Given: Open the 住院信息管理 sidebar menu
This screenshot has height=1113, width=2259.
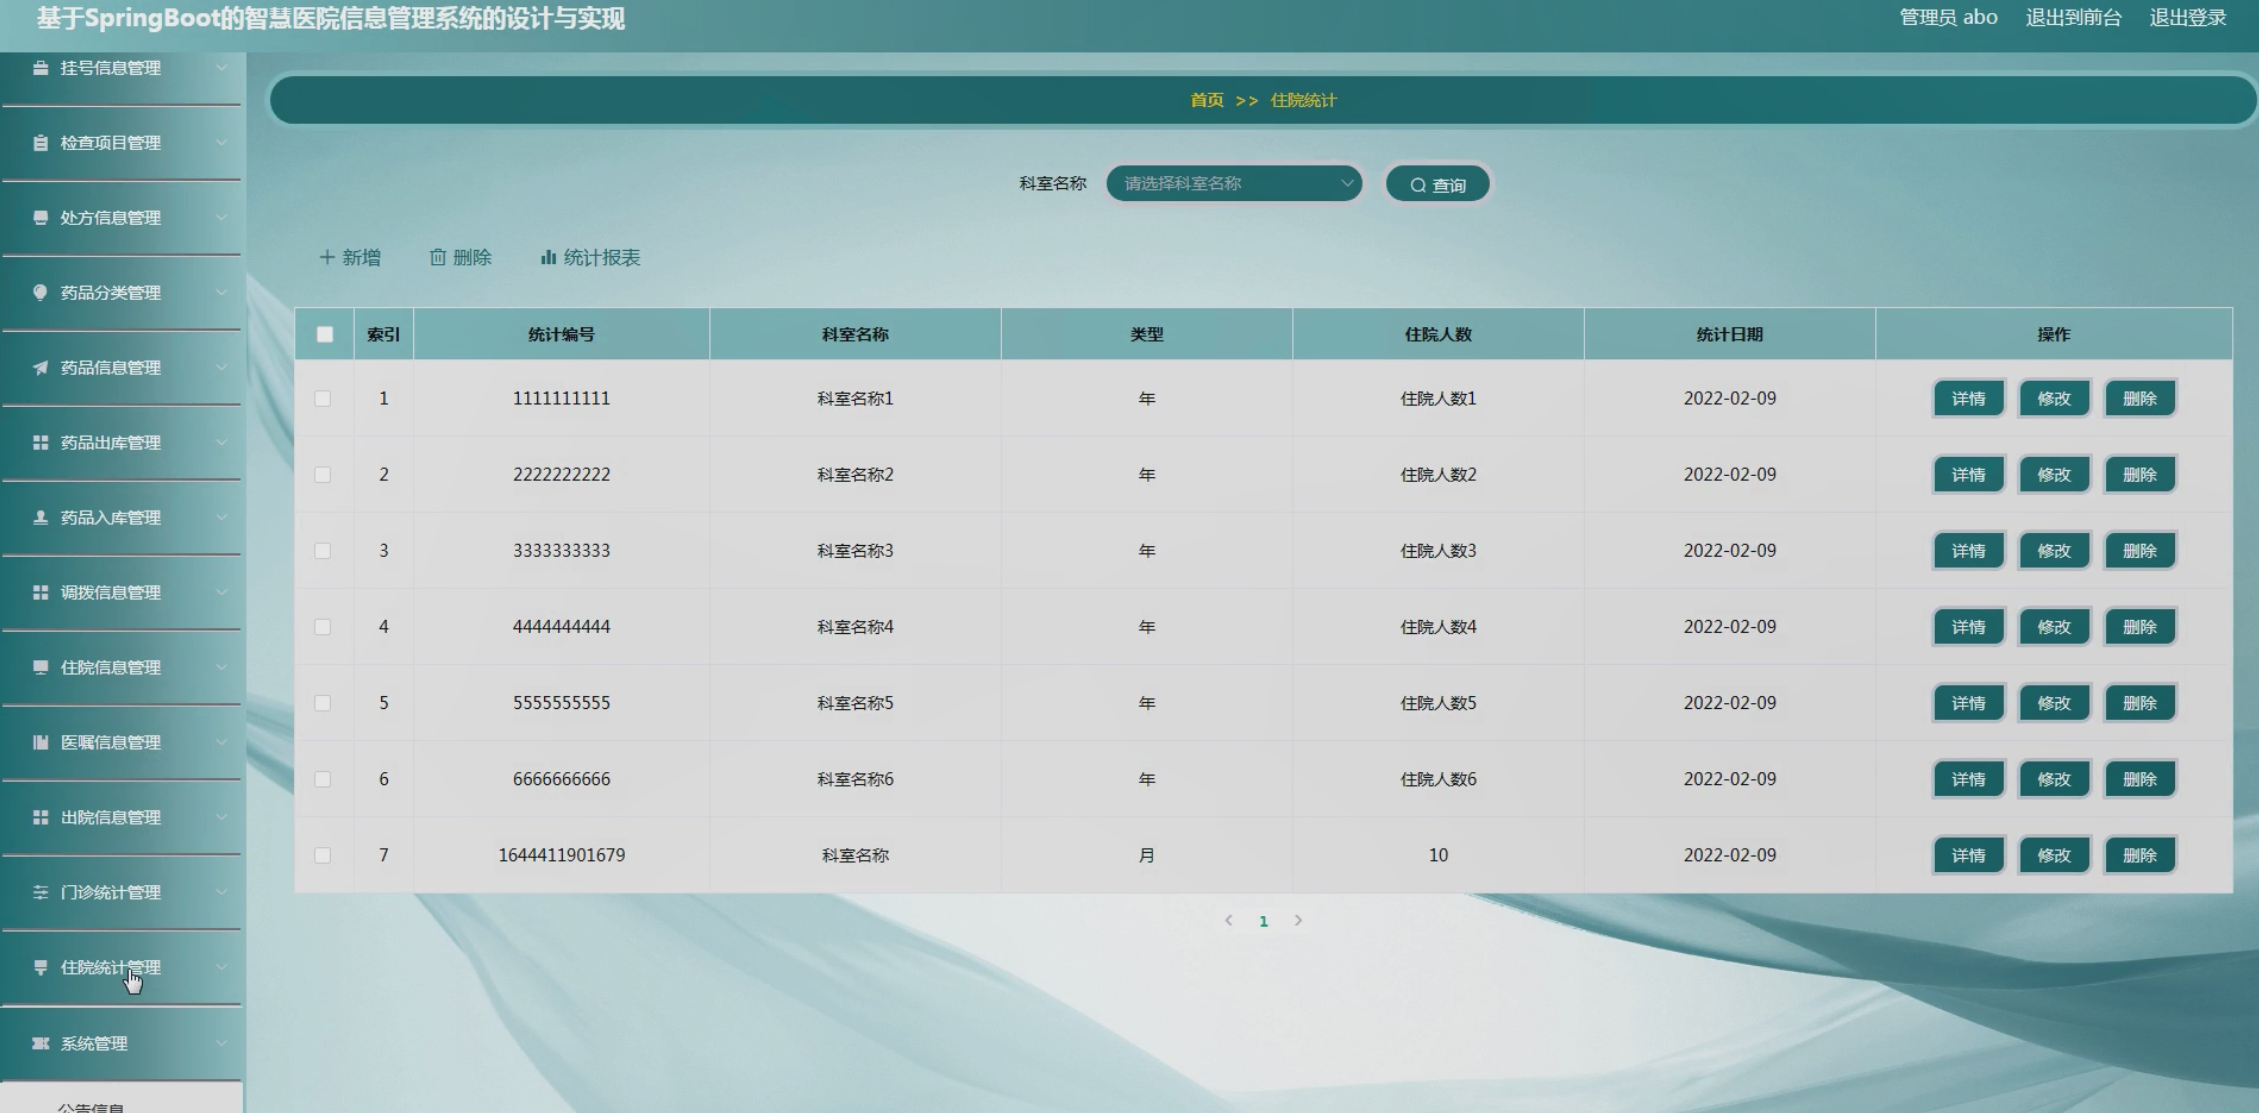Looking at the screenshot, I should coord(110,667).
